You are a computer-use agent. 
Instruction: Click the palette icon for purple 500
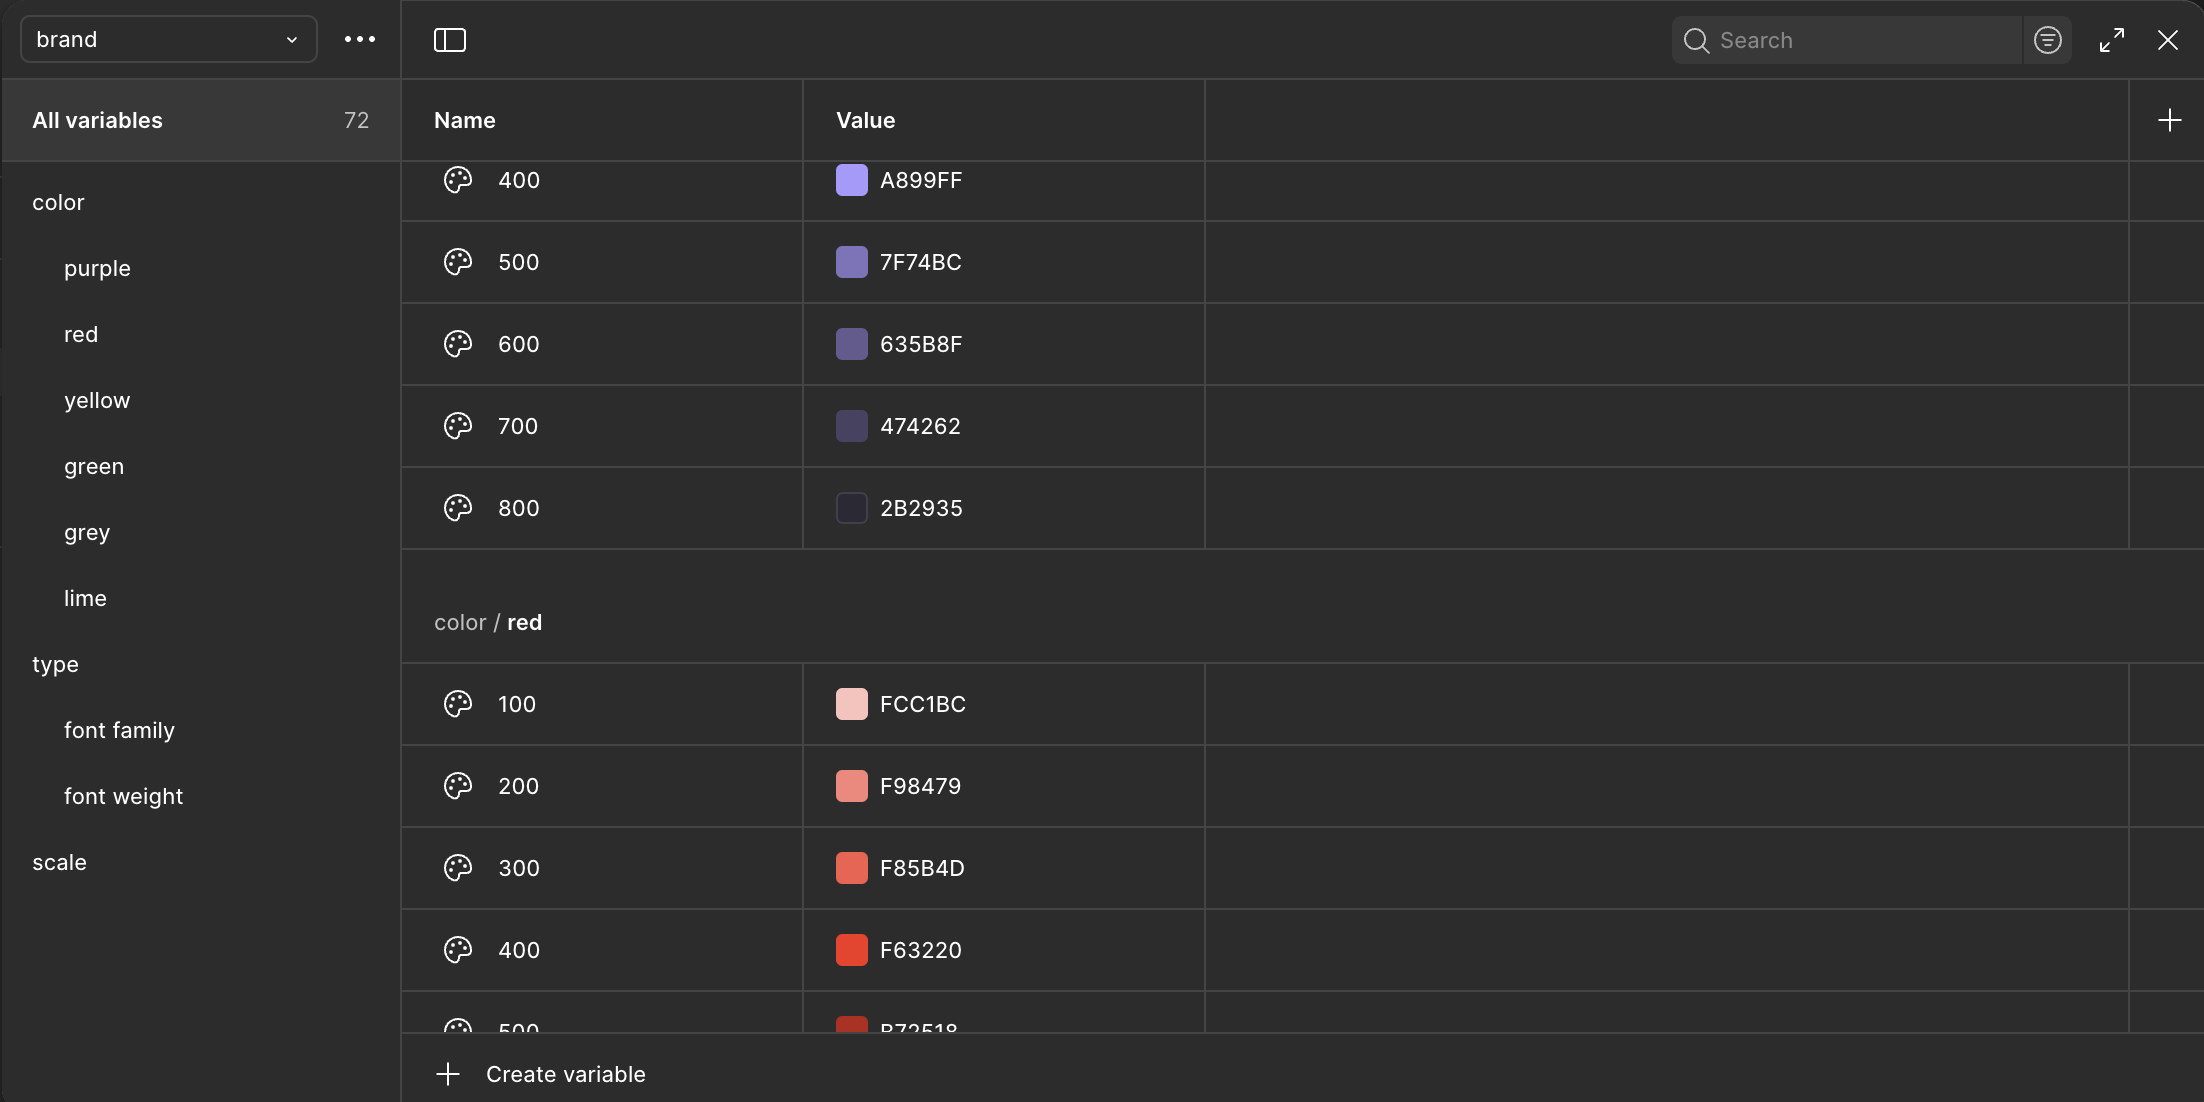(x=458, y=262)
